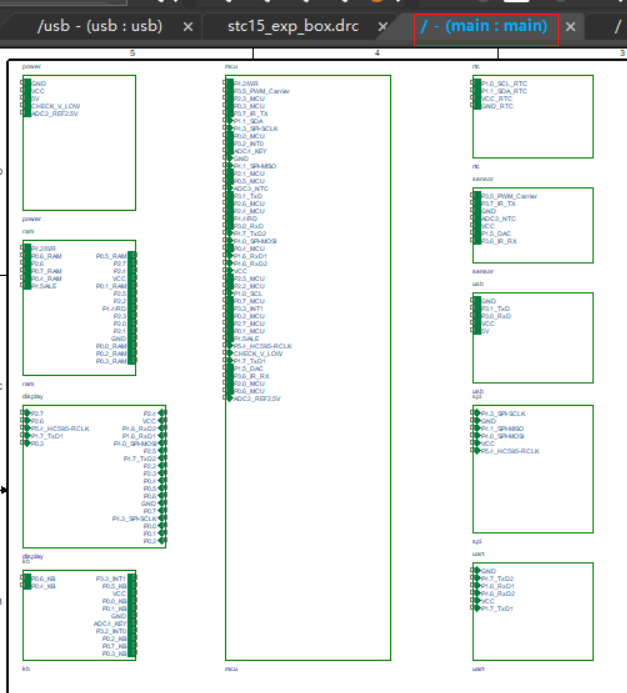Click the P0.5_KB pin label
Screen dimensions: 627x693
pos(114,586)
